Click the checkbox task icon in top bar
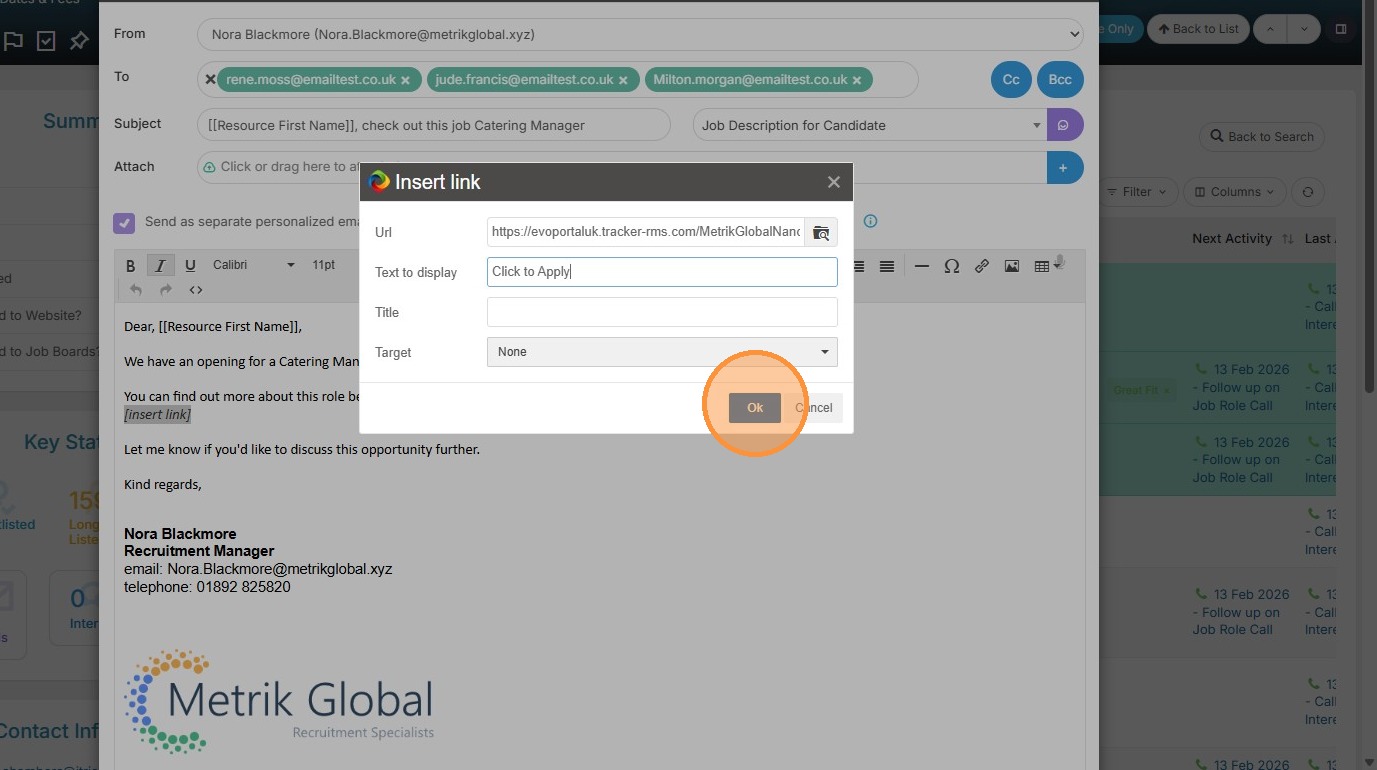 [46, 41]
